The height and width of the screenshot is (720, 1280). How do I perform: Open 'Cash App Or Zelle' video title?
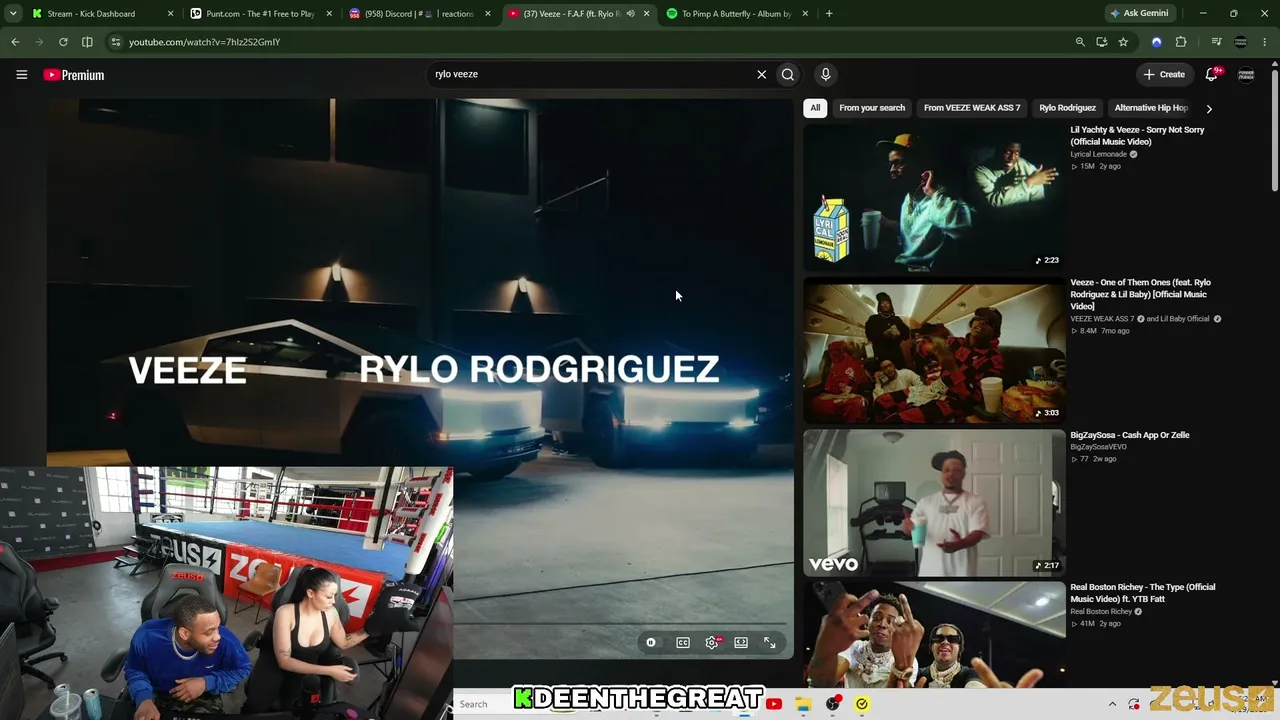1130,435
